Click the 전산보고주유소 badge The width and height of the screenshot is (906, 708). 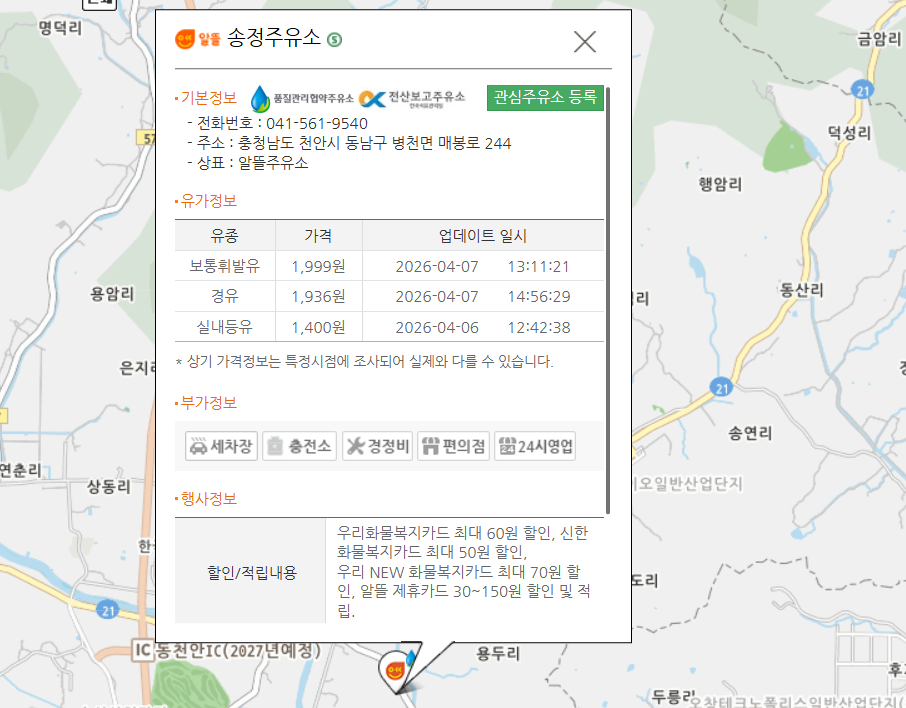click(413, 98)
